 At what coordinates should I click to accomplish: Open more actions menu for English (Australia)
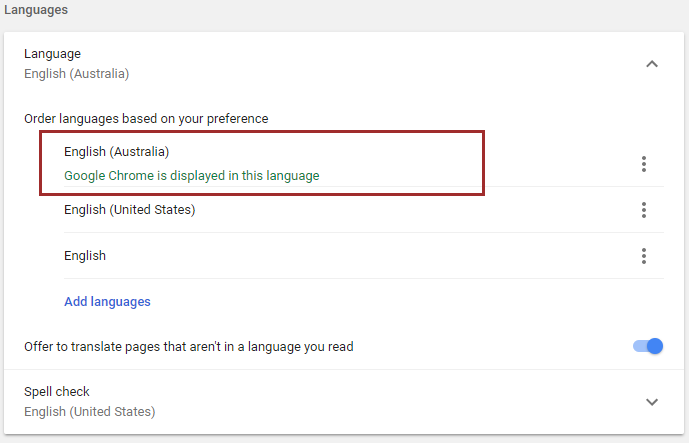point(644,164)
